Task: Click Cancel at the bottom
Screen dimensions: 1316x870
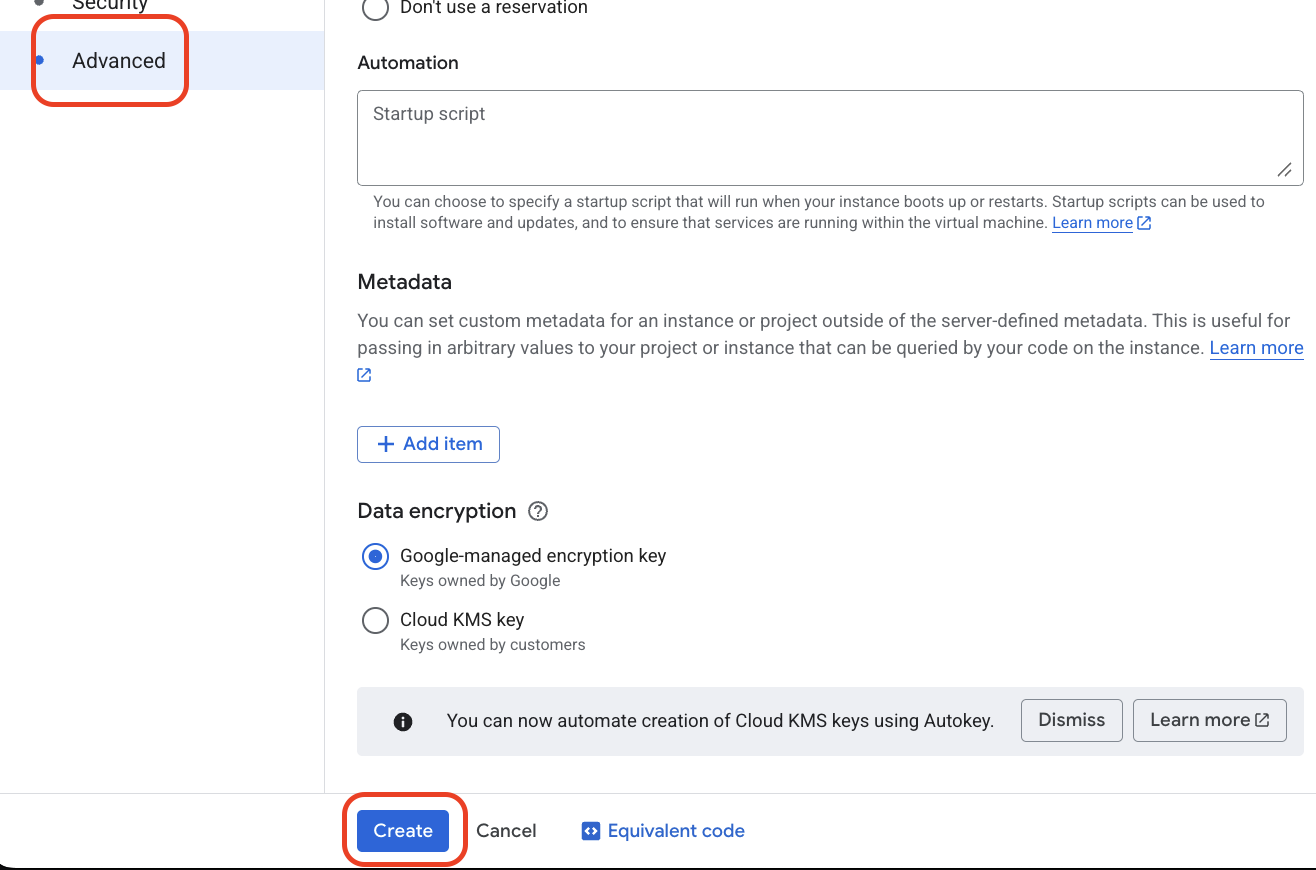Action: (x=506, y=831)
